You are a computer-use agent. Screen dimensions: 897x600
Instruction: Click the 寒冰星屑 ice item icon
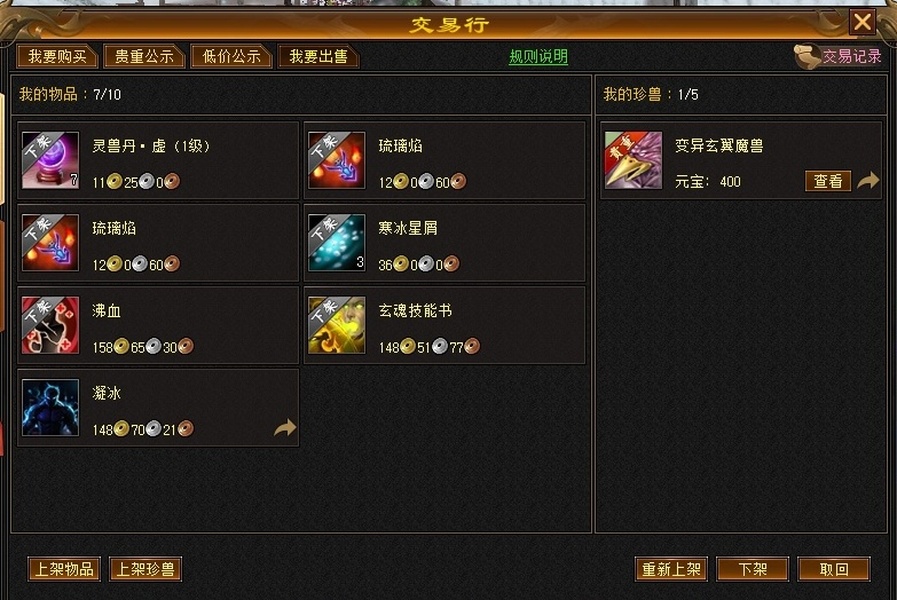(x=336, y=243)
